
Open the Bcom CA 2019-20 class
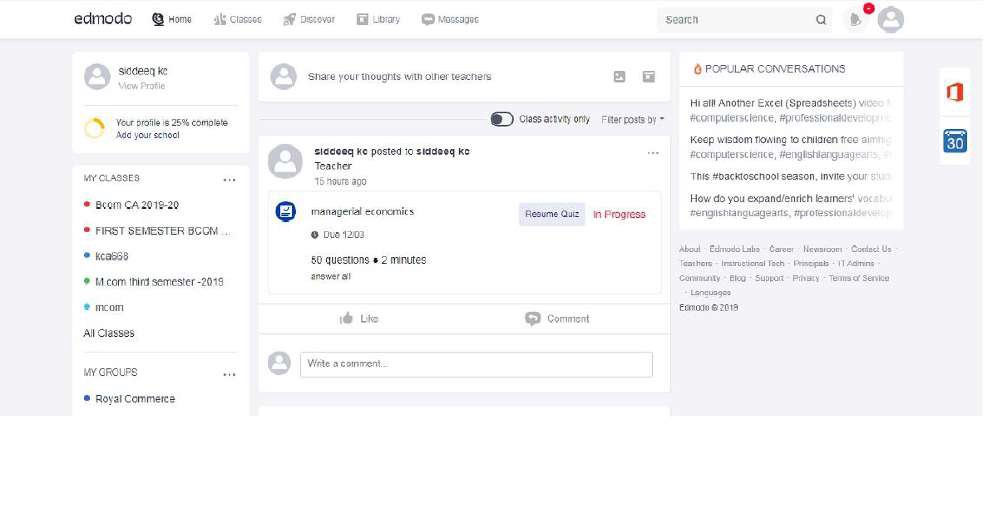137,205
